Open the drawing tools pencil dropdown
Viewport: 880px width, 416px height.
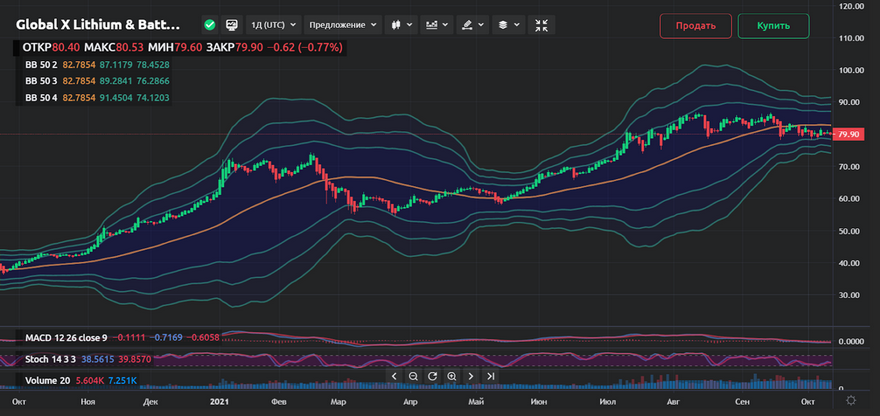click(470, 24)
